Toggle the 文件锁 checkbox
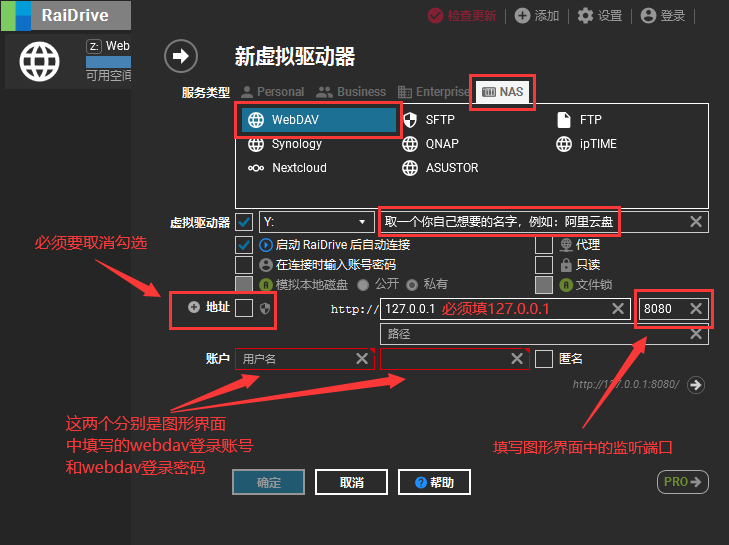 (x=544, y=285)
